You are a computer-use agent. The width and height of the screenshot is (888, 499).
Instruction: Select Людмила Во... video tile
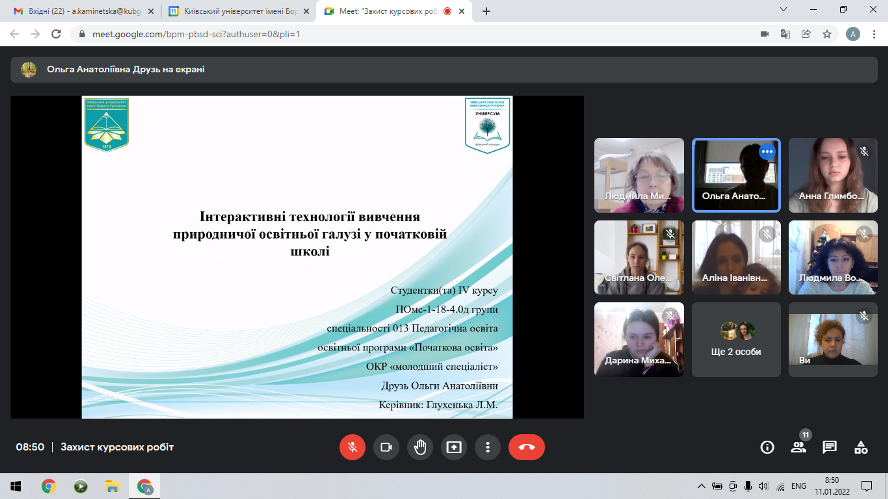833,257
